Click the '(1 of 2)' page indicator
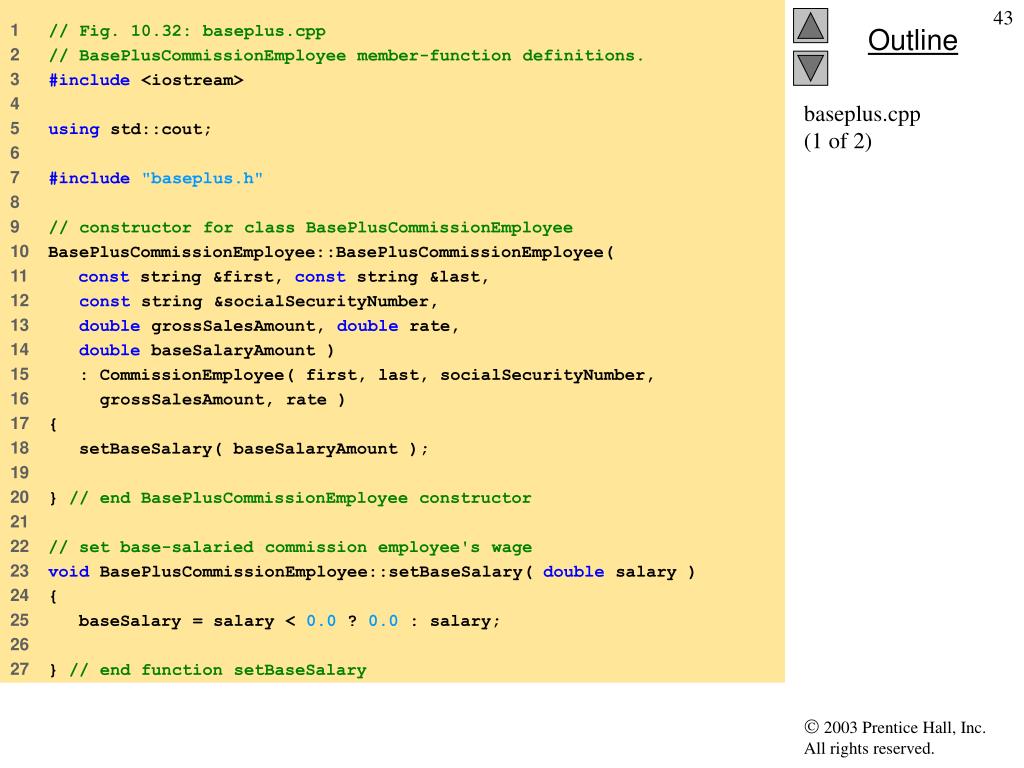1024x768 pixels. [837, 141]
